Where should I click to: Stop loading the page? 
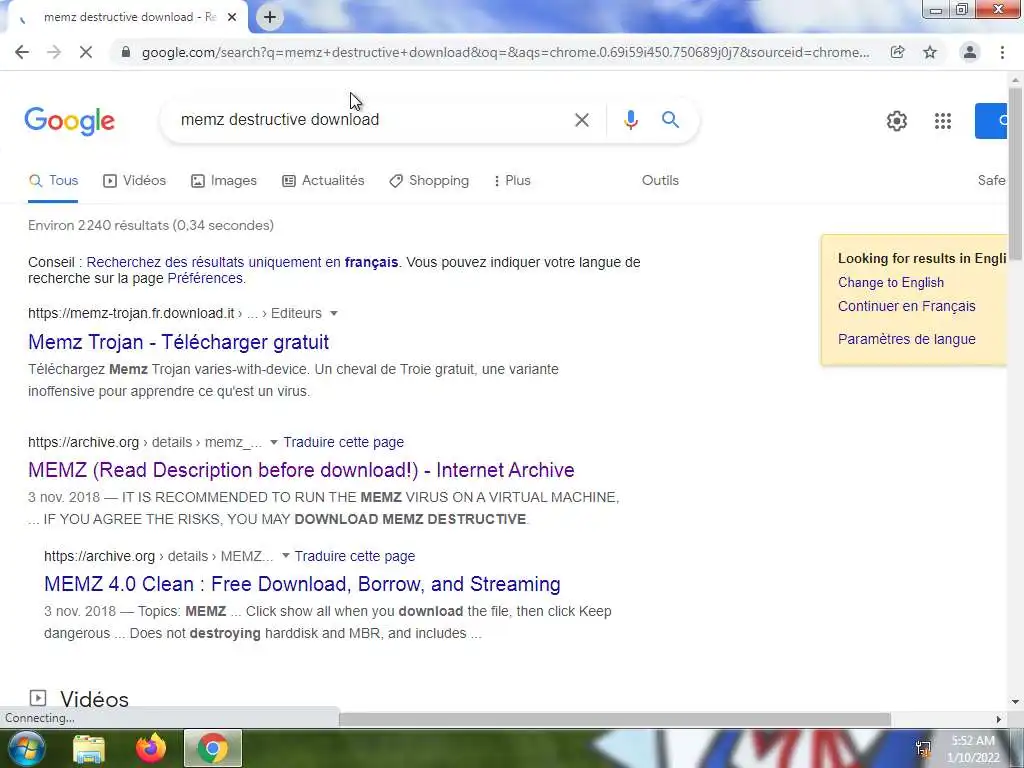(86, 52)
